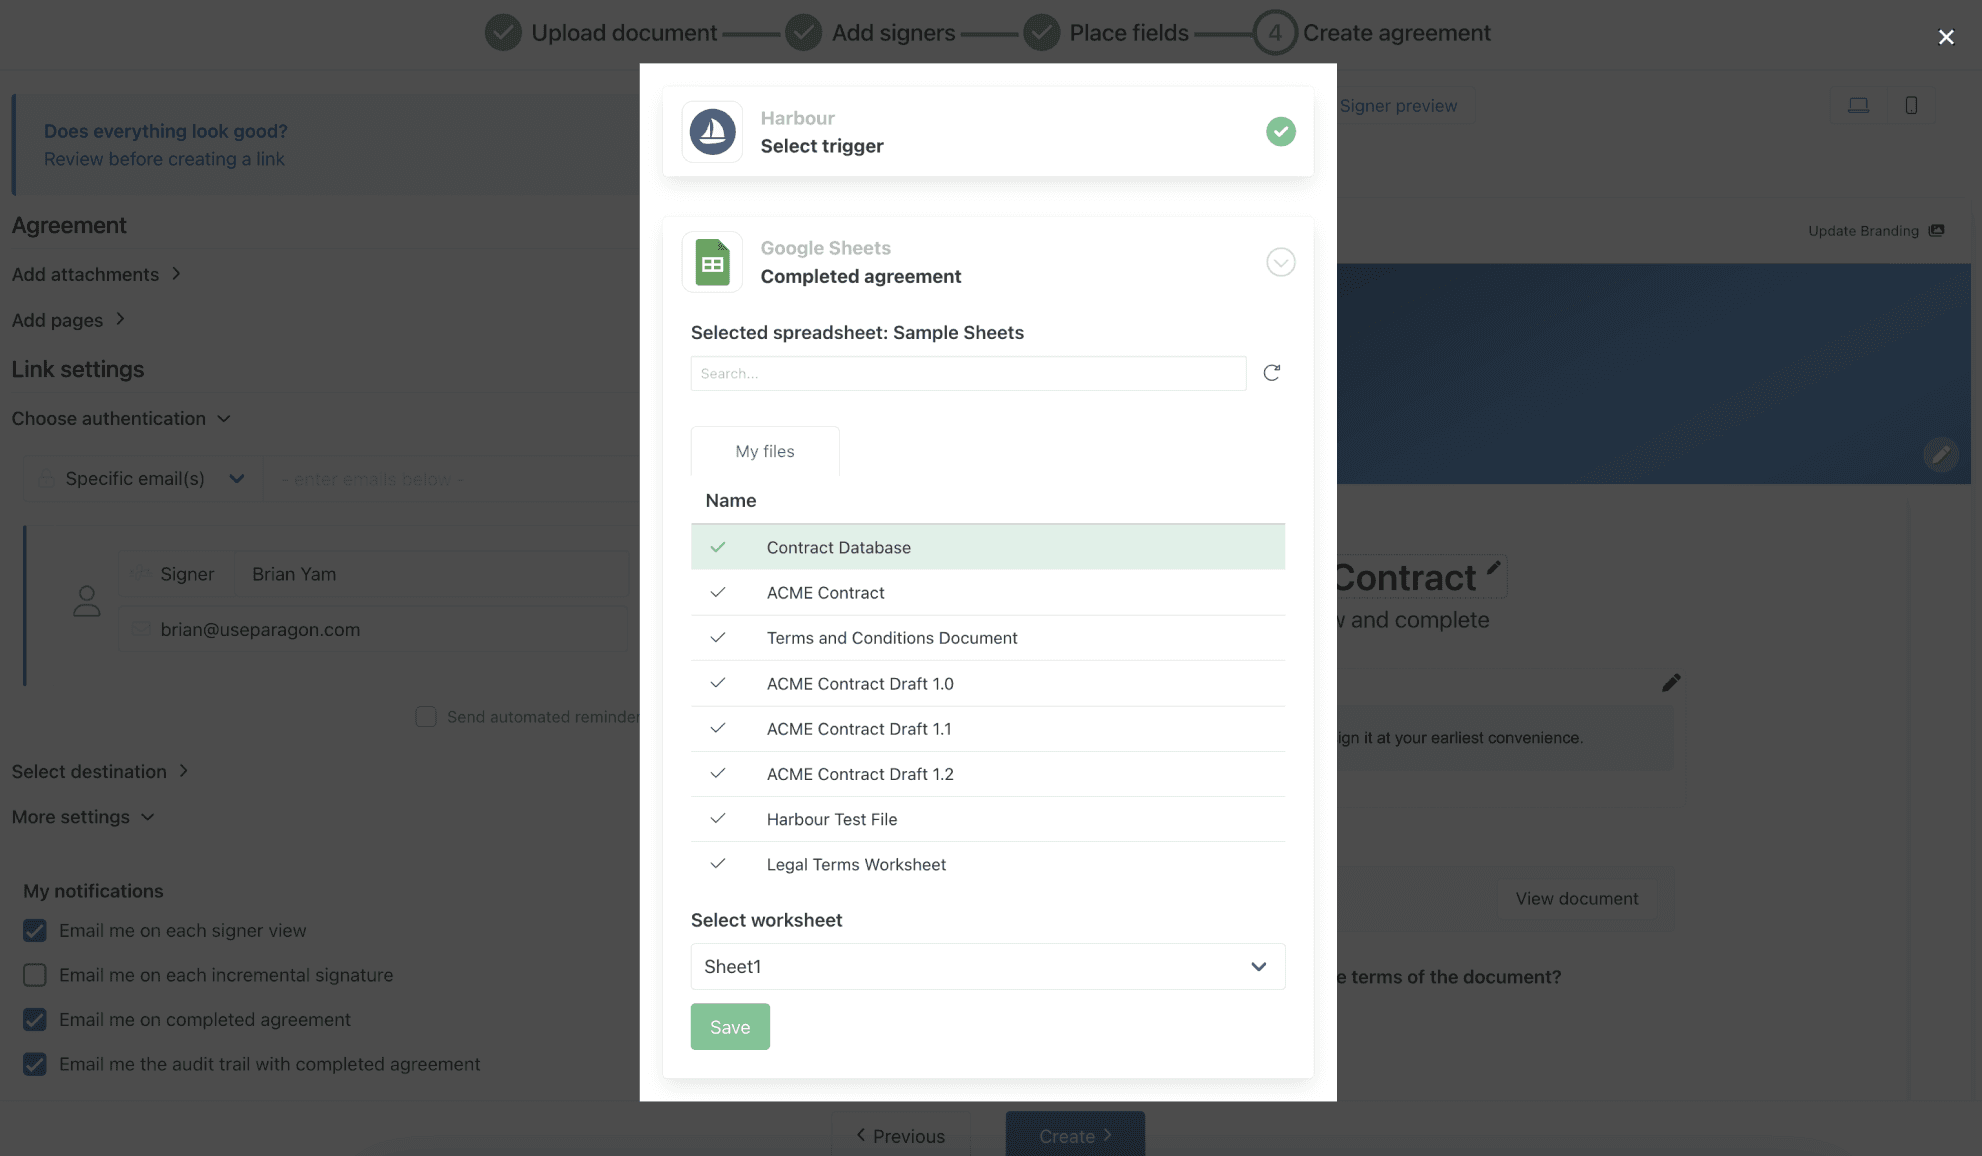Click the desktop preview icon
Image resolution: width=1982 pixels, height=1156 pixels.
pyautogui.click(x=1858, y=106)
